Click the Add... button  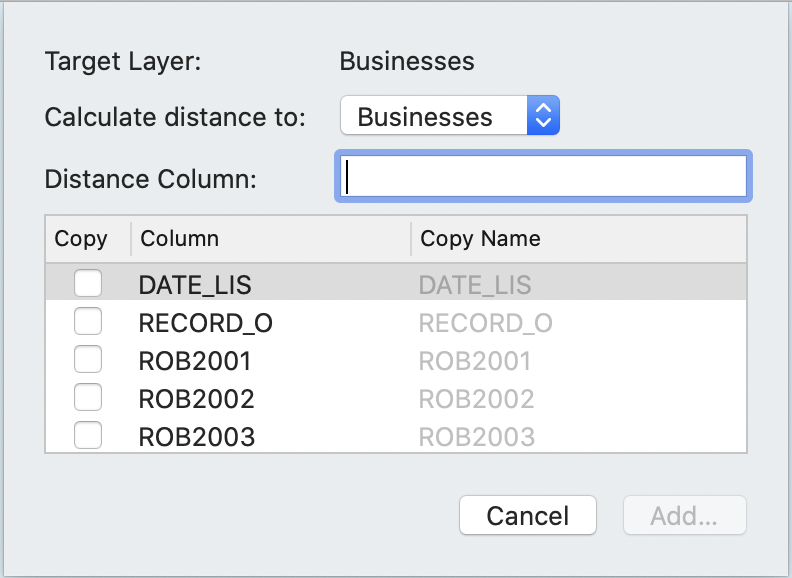pyautogui.click(x=684, y=515)
